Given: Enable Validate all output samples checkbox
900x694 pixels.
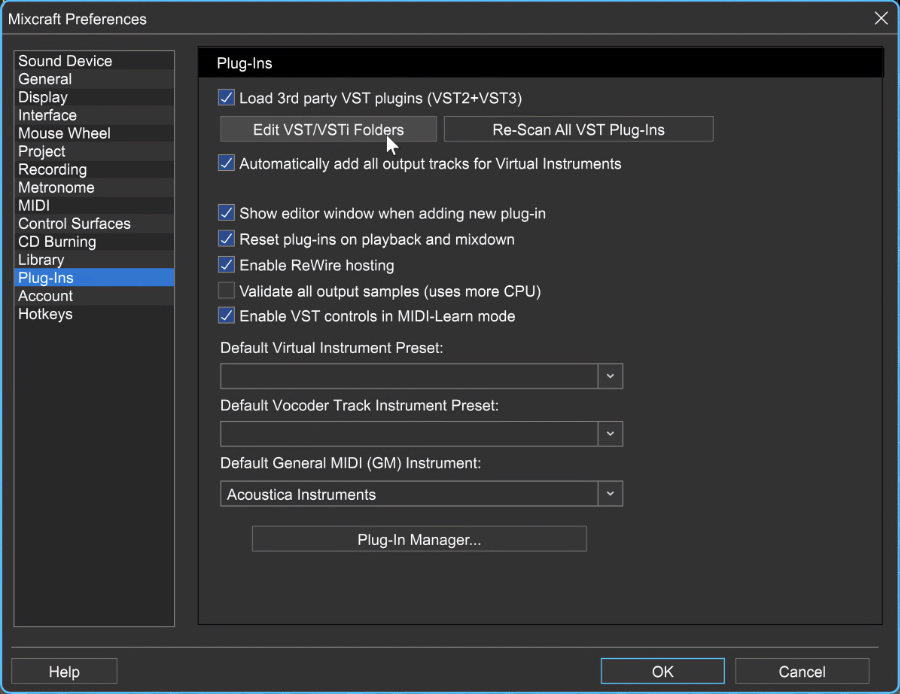Looking at the screenshot, I should click(x=226, y=290).
